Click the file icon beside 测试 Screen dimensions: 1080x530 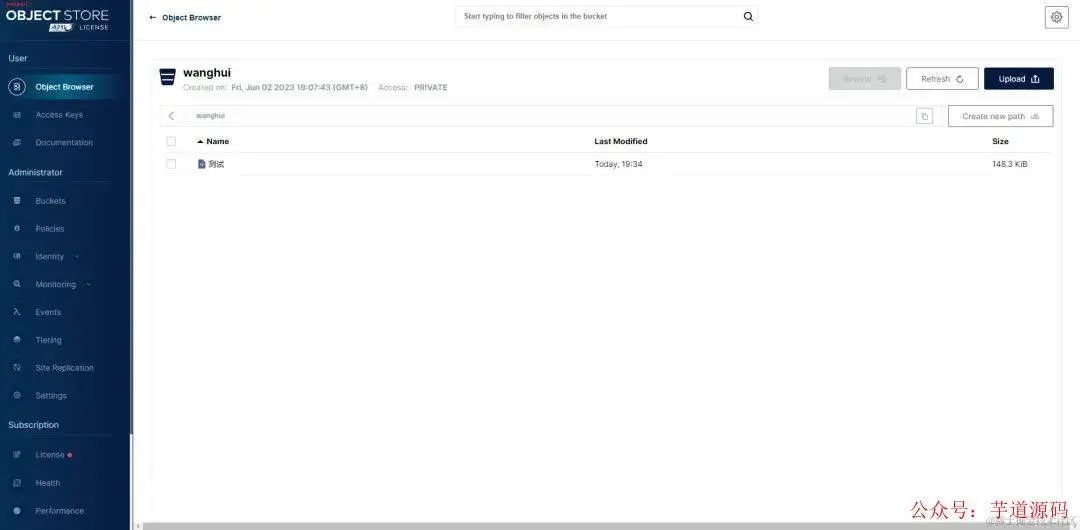[x=202, y=164]
